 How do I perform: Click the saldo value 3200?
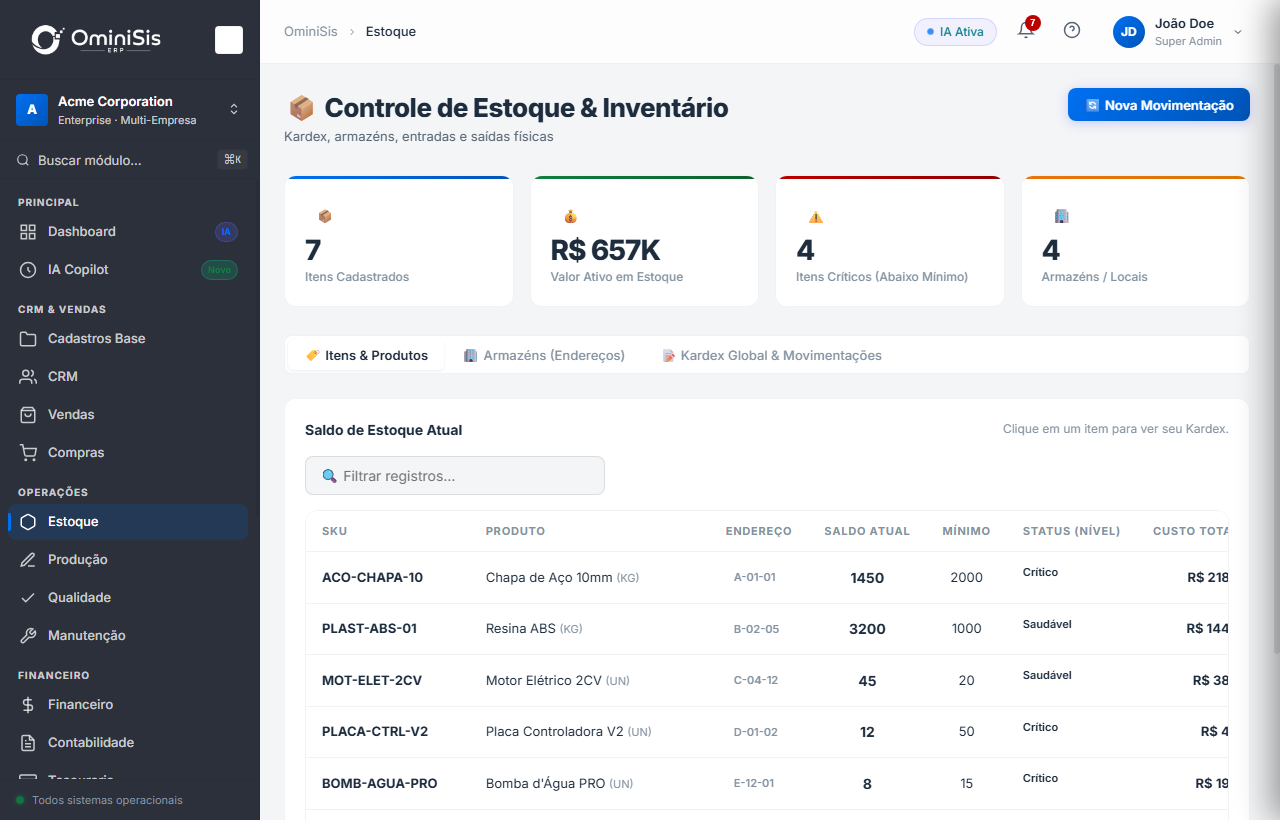[x=867, y=629]
